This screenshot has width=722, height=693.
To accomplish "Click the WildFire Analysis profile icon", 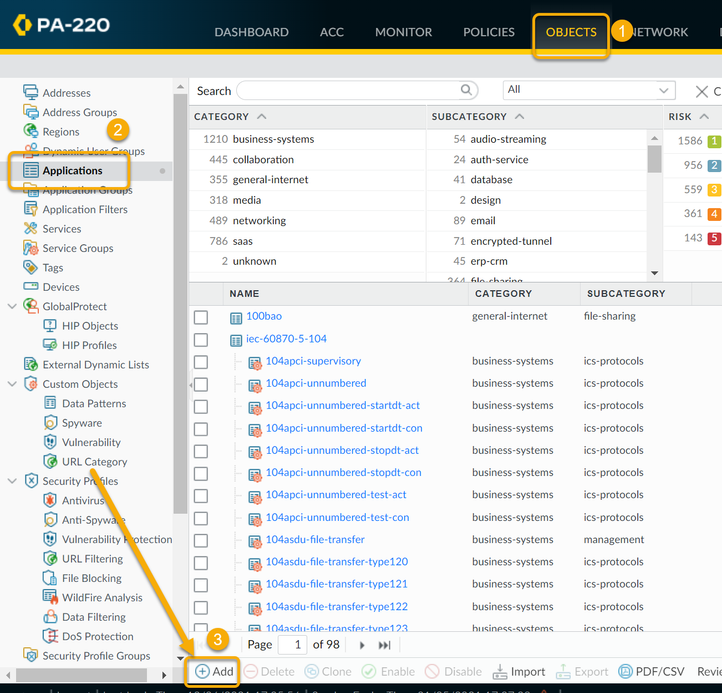I will point(52,598).
